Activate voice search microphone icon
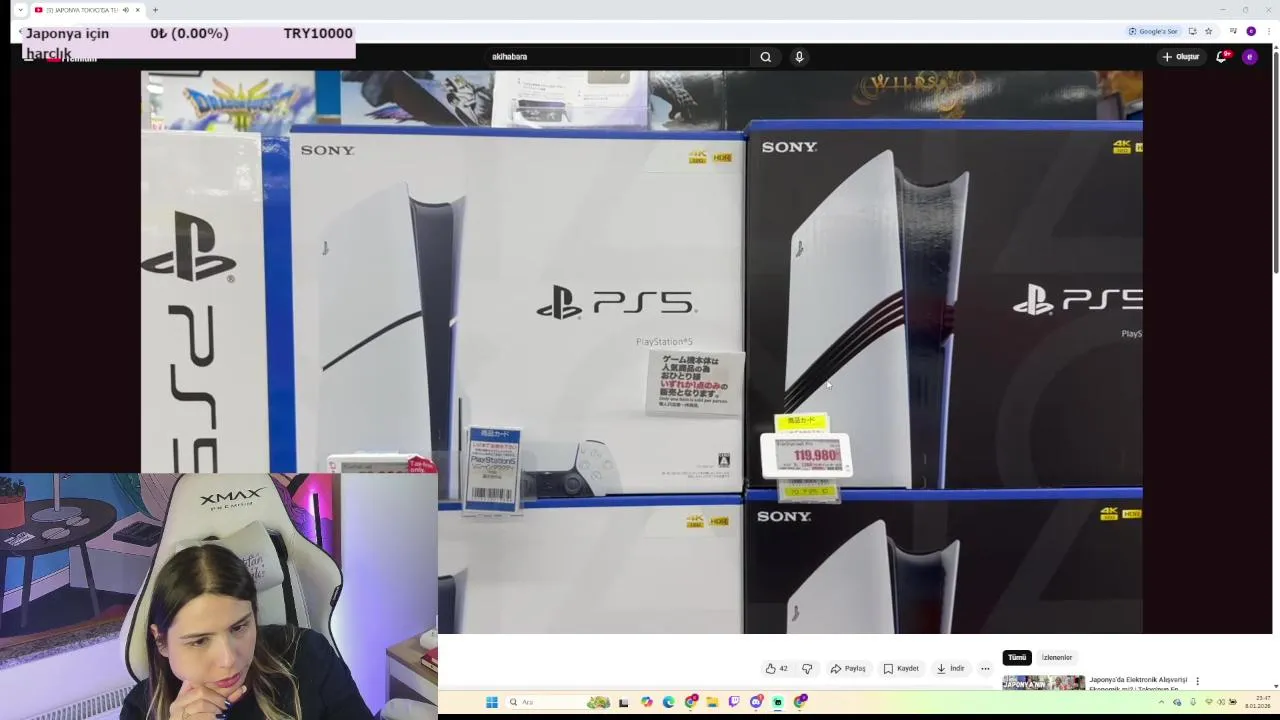Screen dimensions: 1280x720 (799, 57)
